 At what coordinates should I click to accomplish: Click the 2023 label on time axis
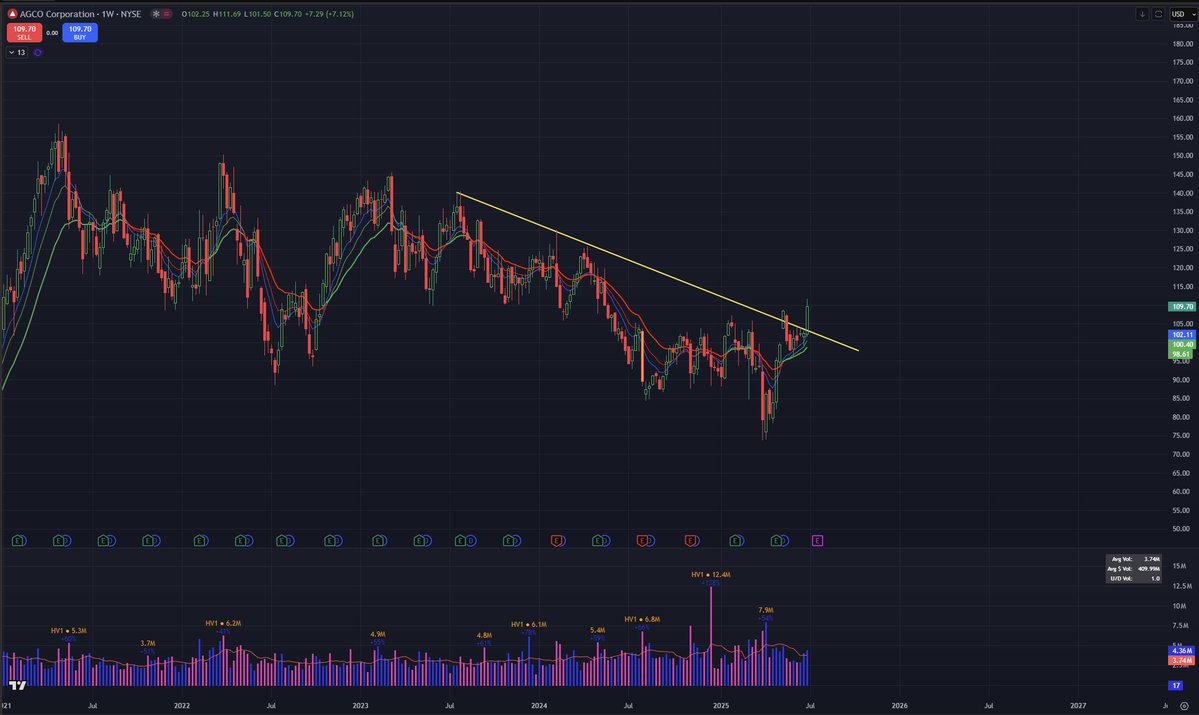click(360, 706)
